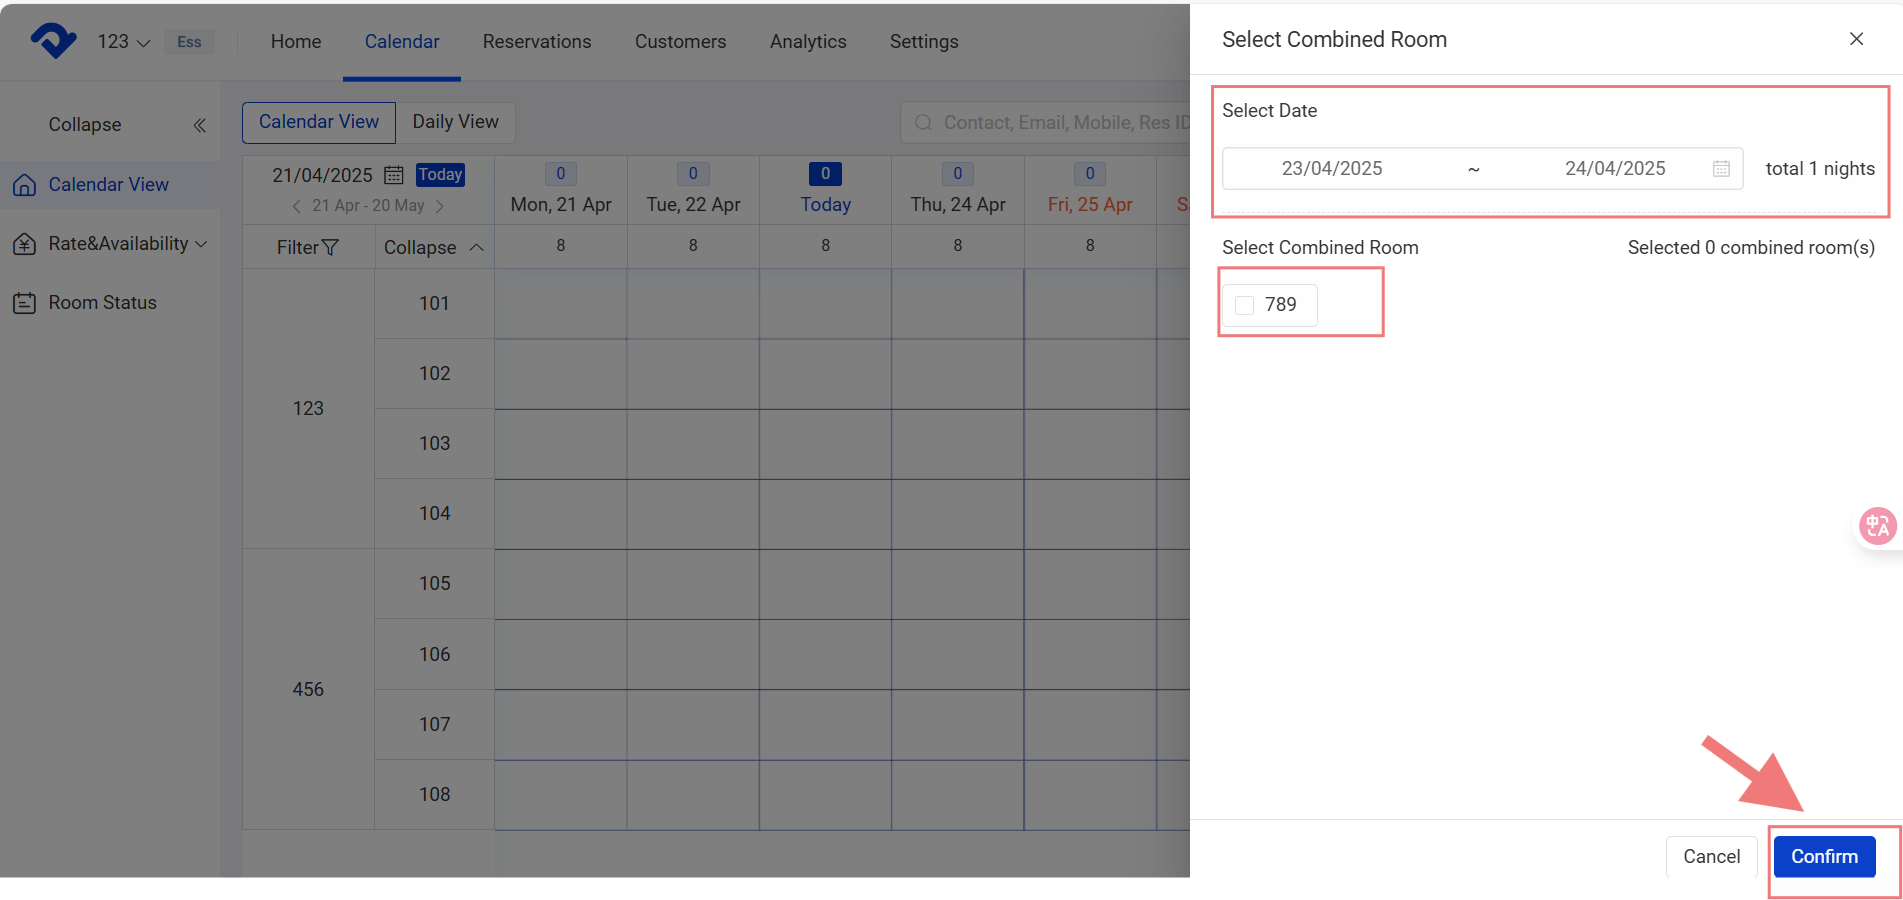Image resolution: width=1903 pixels, height=900 pixels.
Task: Advance date range with right arrow
Action: click(x=440, y=206)
